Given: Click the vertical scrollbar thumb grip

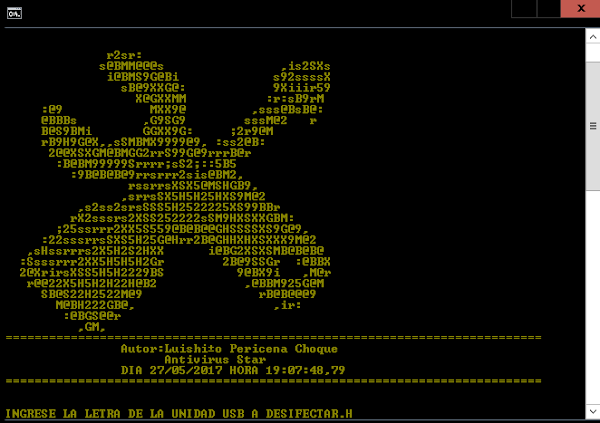Looking at the screenshot, I should 593,126.
